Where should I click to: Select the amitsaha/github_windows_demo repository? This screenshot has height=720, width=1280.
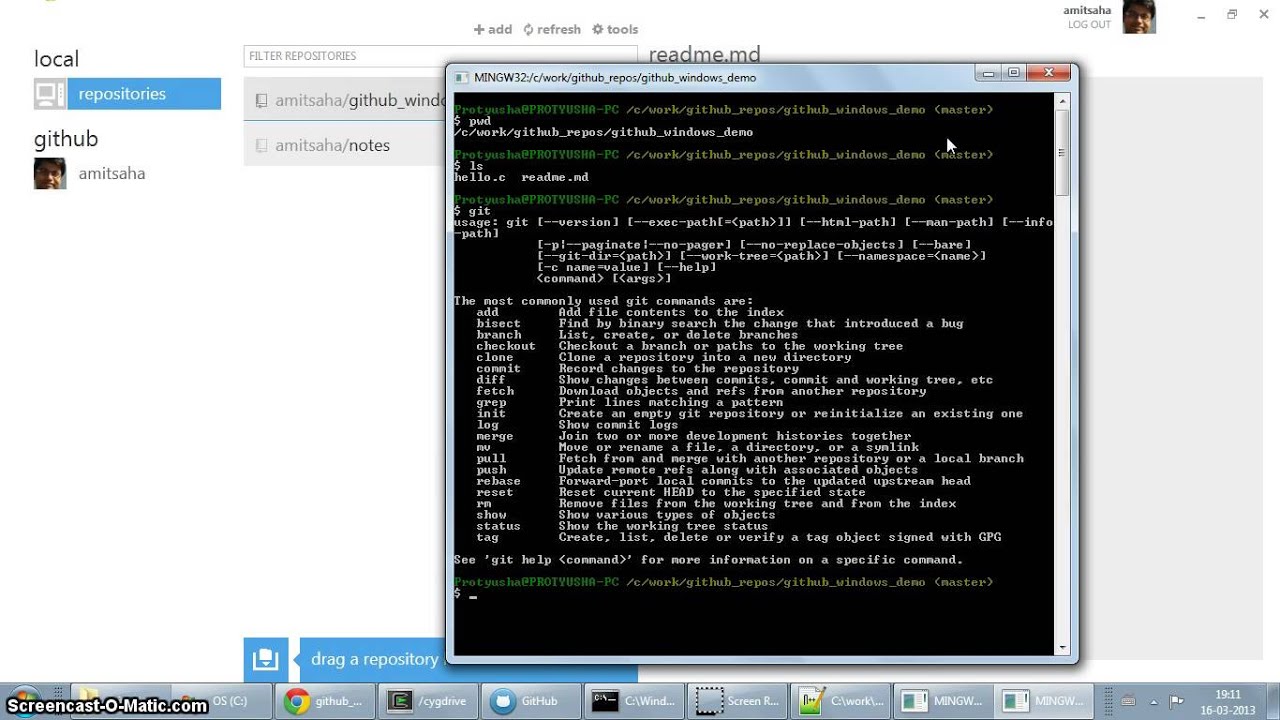tap(345, 100)
